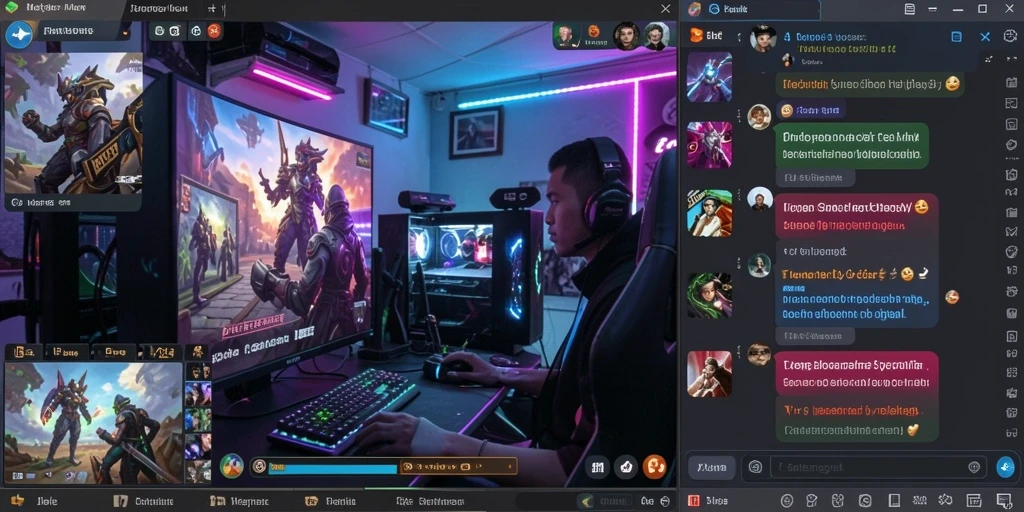The height and width of the screenshot is (512, 1024).
Task: Open the two-warriors preview thumbnail in stream window
Action: coord(93,423)
